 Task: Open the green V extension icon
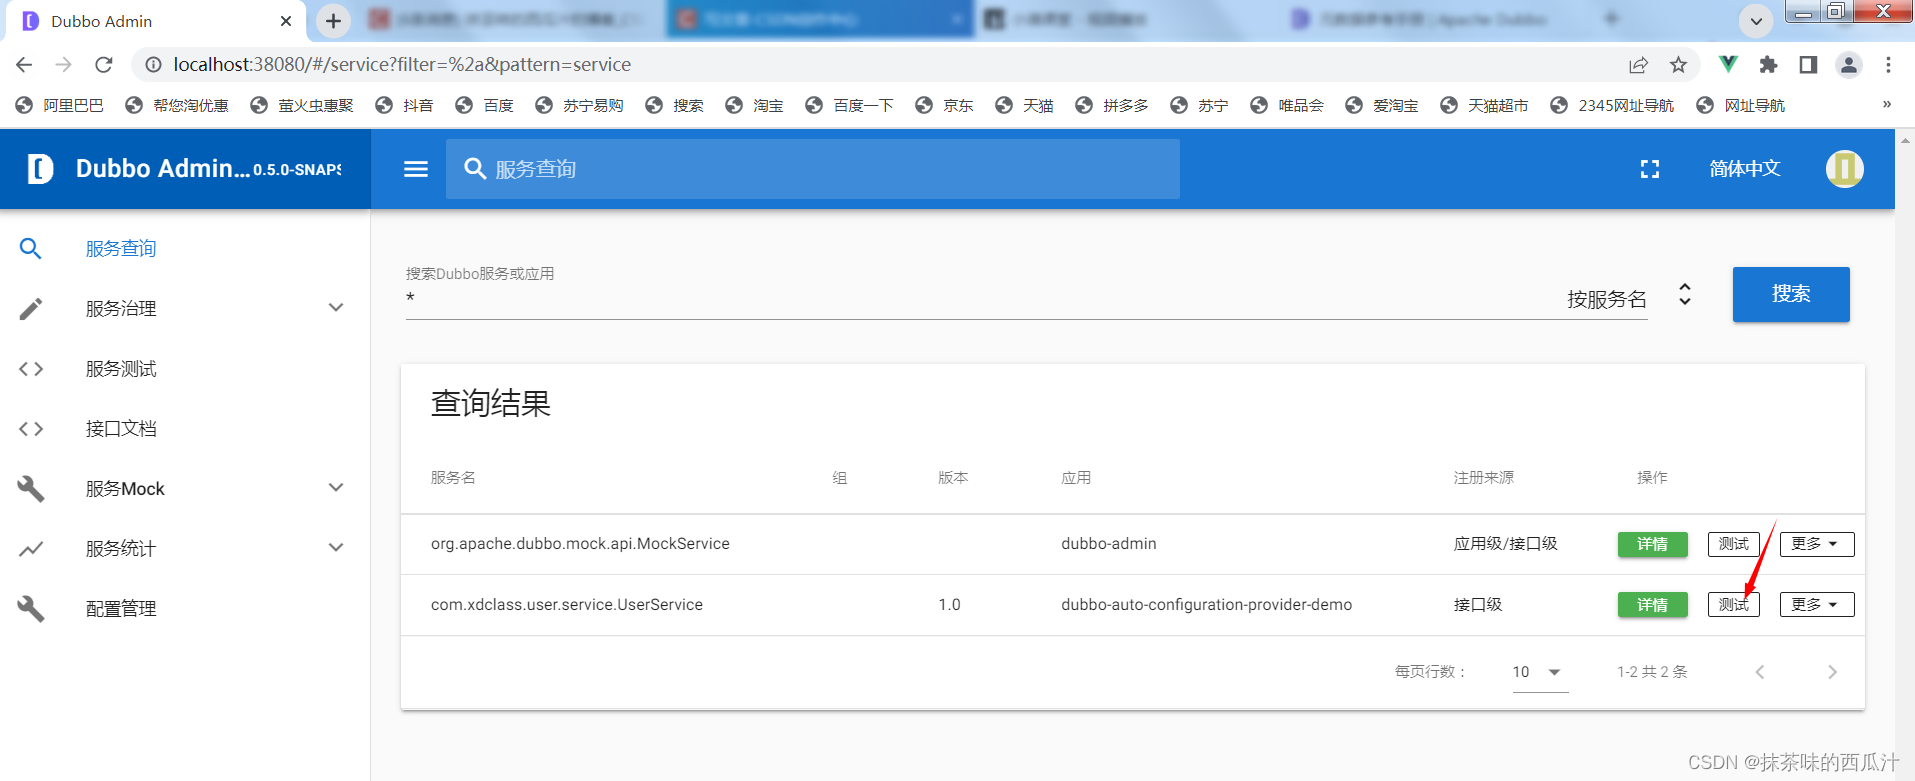coord(1727,64)
